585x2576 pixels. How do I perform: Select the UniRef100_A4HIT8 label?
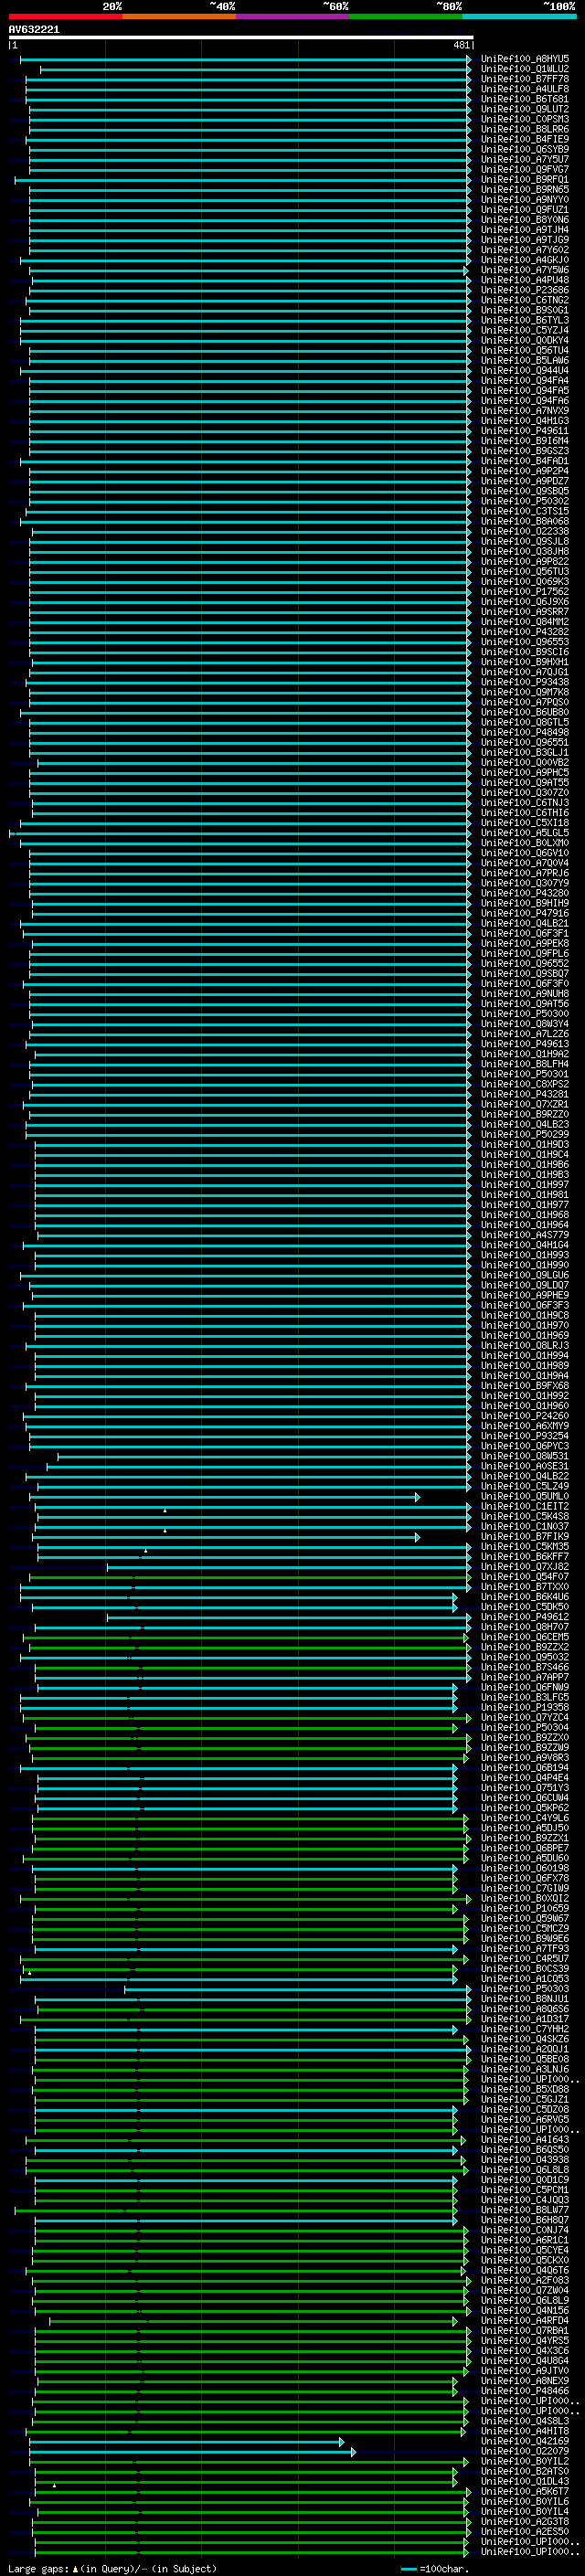[x=525, y=2431]
